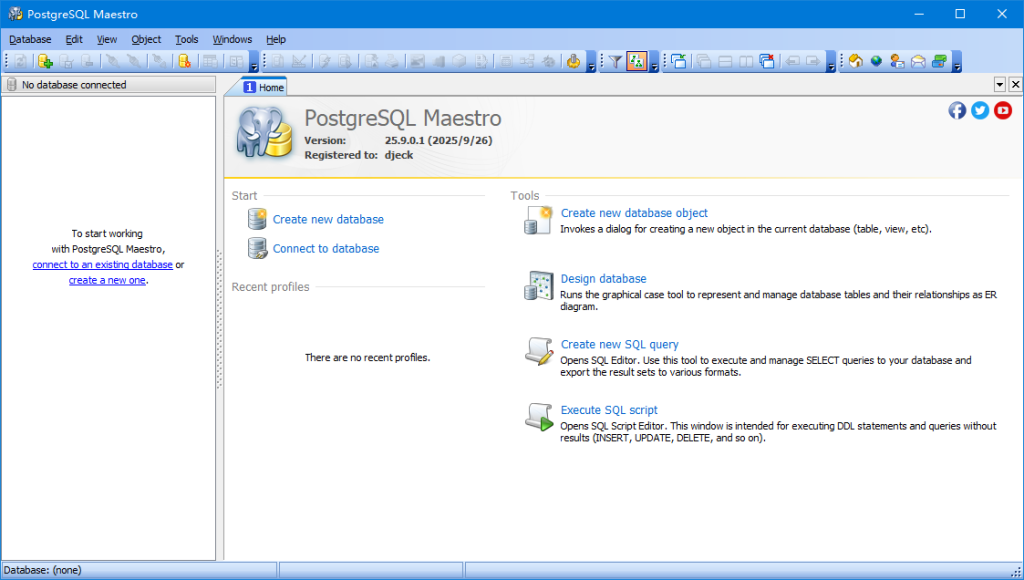Click the create database profile toolbar icon
Screen dimensions: 1024x580
pyautogui.click(x=45, y=62)
